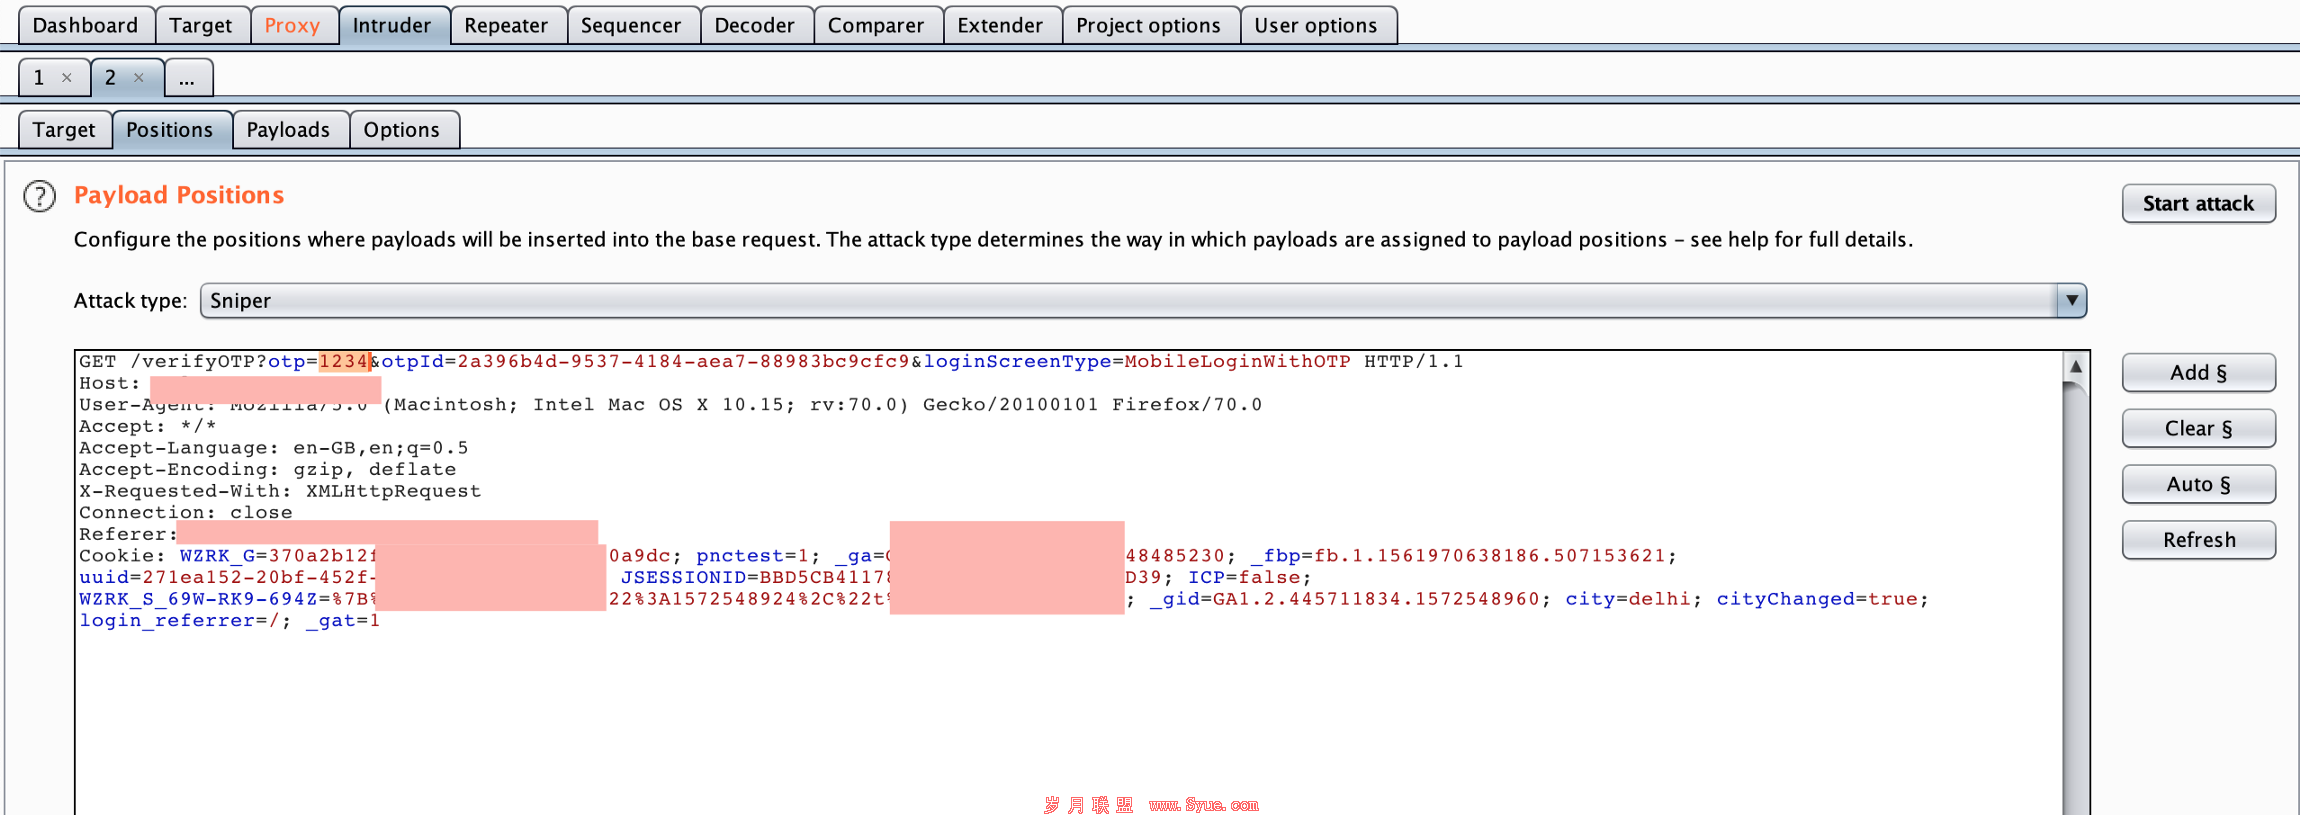Open the Repeater tab
Viewport: 2300px width, 815px height.
click(x=506, y=25)
